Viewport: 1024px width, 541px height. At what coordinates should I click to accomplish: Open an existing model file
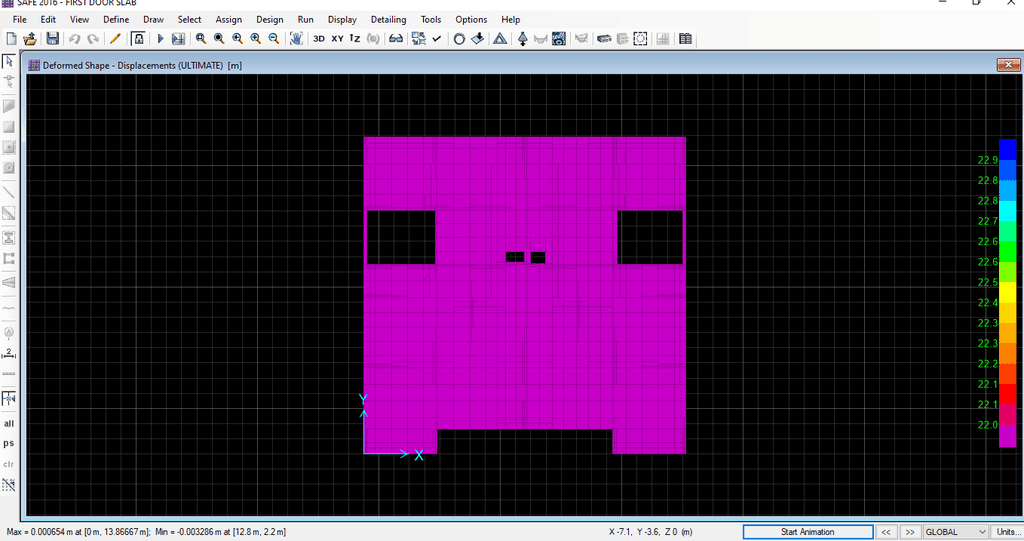click(x=30, y=39)
